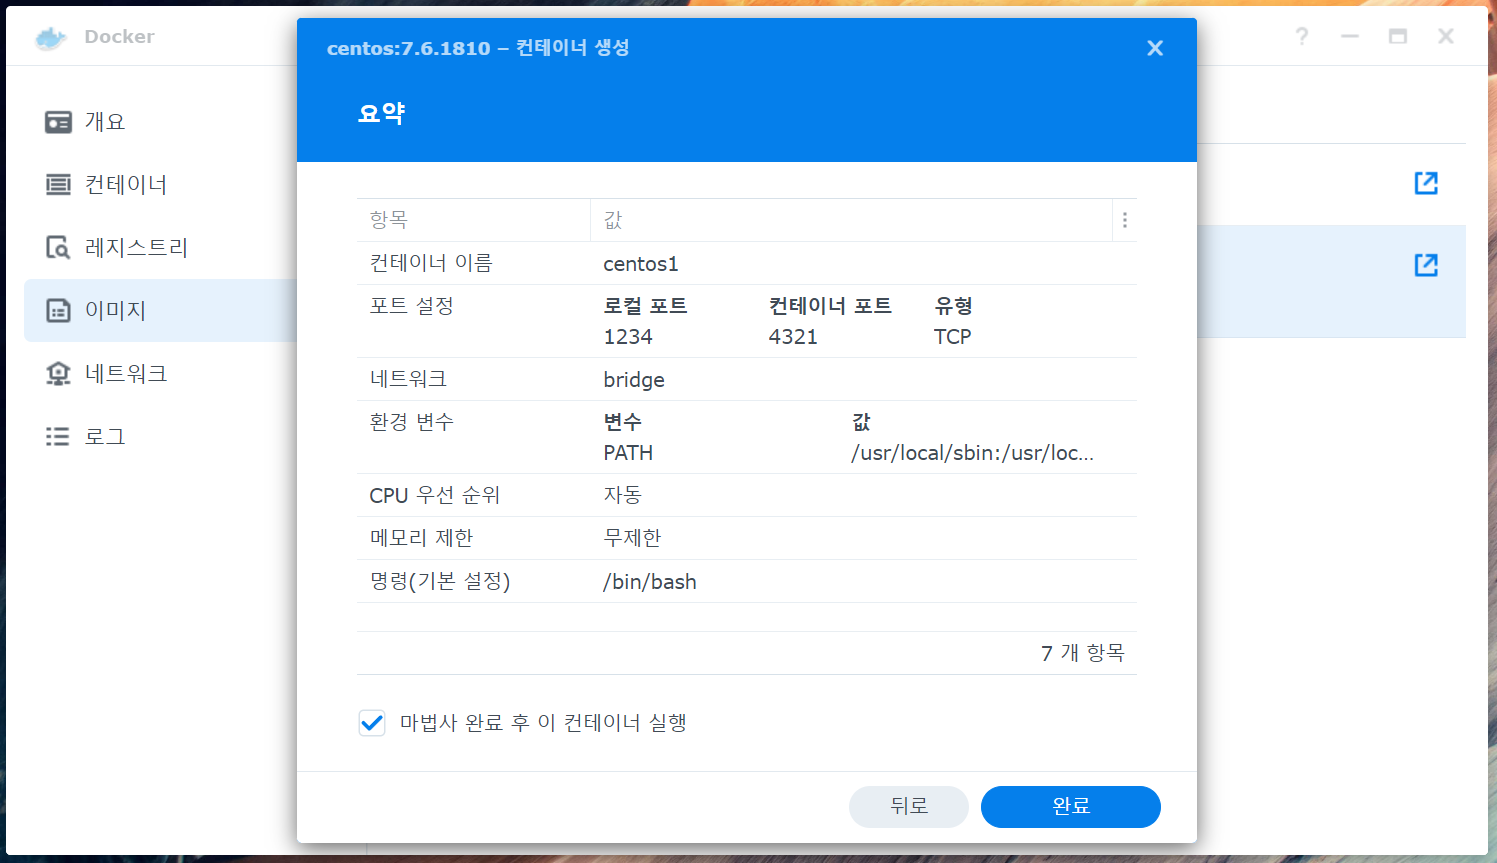Click the 메모리 제한 row label
The height and width of the screenshot is (863, 1497).
(x=421, y=538)
